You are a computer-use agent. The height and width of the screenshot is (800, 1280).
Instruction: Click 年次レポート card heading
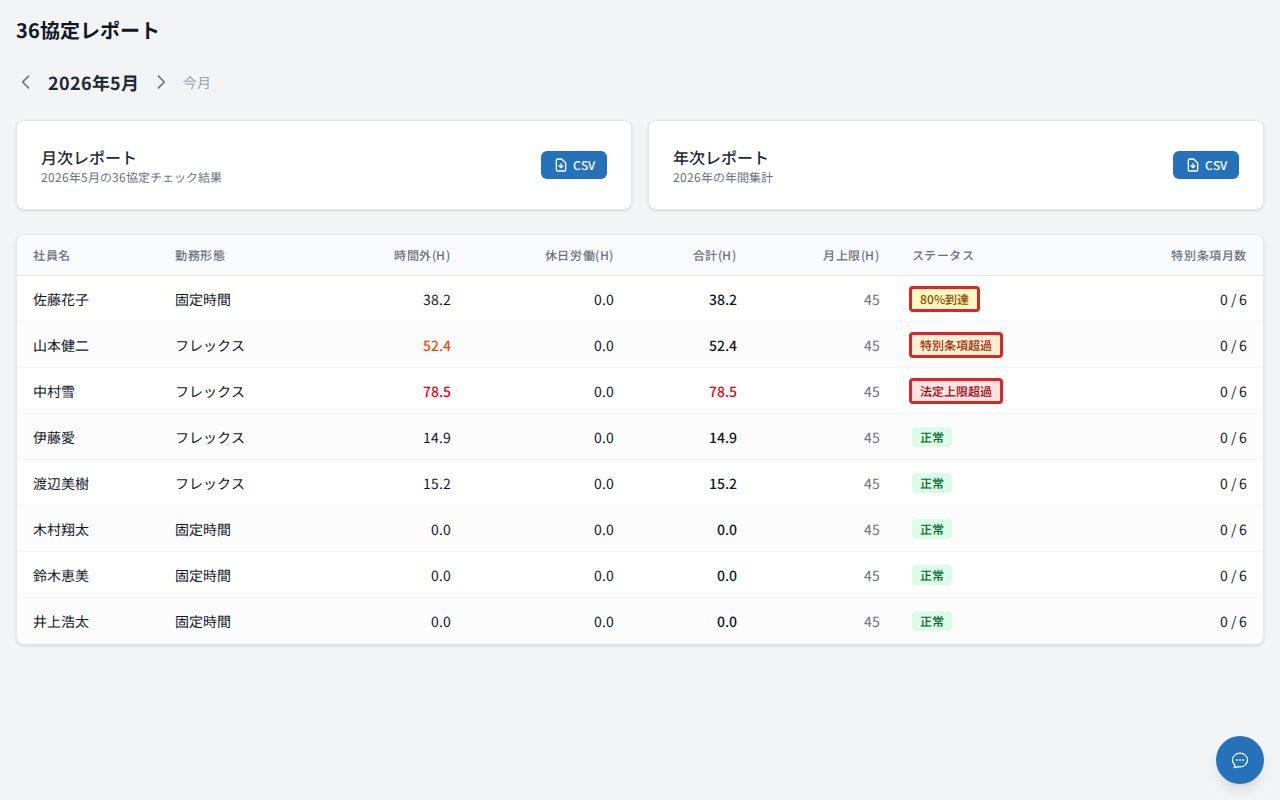(x=721, y=158)
